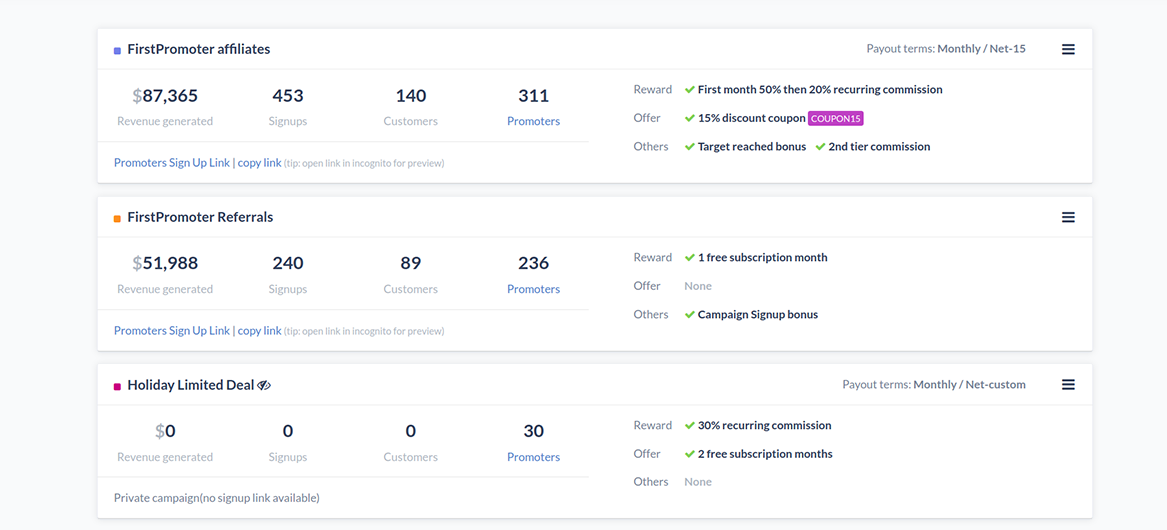This screenshot has width=1167, height=530.
Task: Click copy link in FirstPromoter affiliates card
Action: 260,162
